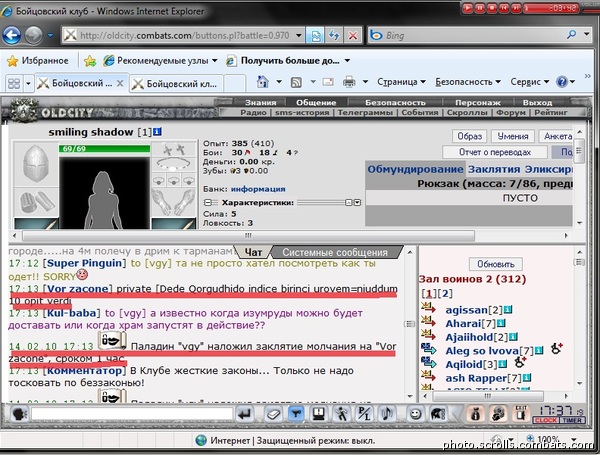Screen dimensions: 600x455
Task: Open the Рекомендуемые узлы dropdown
Action: pyautogui.click(x=215, y=60)
